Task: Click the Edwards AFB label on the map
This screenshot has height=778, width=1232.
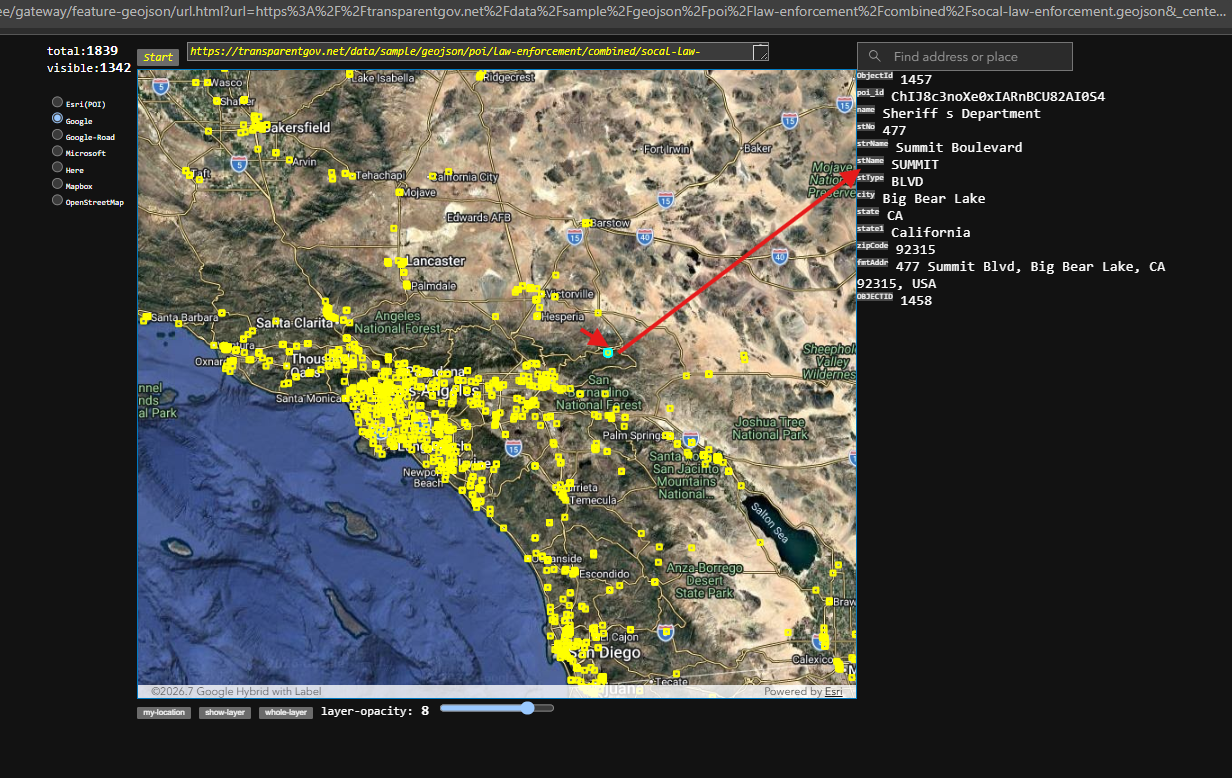Action: point(481,217)
